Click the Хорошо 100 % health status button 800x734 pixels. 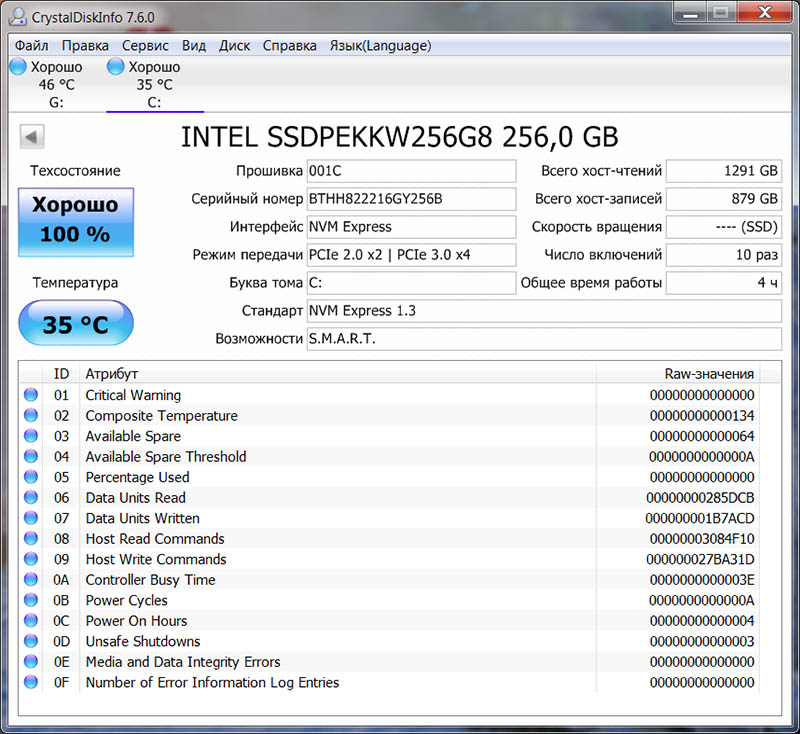[x=76, y=222]
